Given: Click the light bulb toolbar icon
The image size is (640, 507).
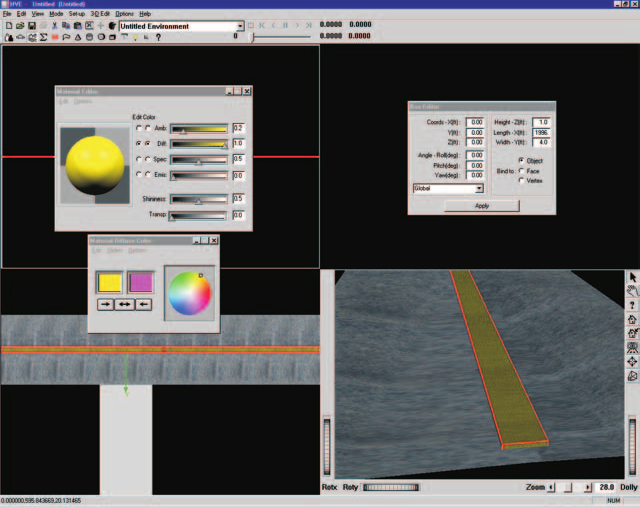Looking at the screenshot, I should (x=135, y=37).
